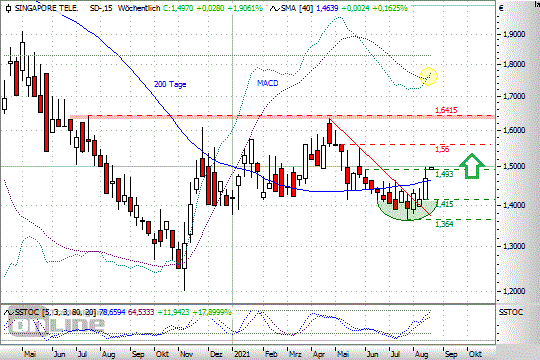Click the 'Okt' label at timeline end
This screenshot has height=360, width=540.
point(475,354)
